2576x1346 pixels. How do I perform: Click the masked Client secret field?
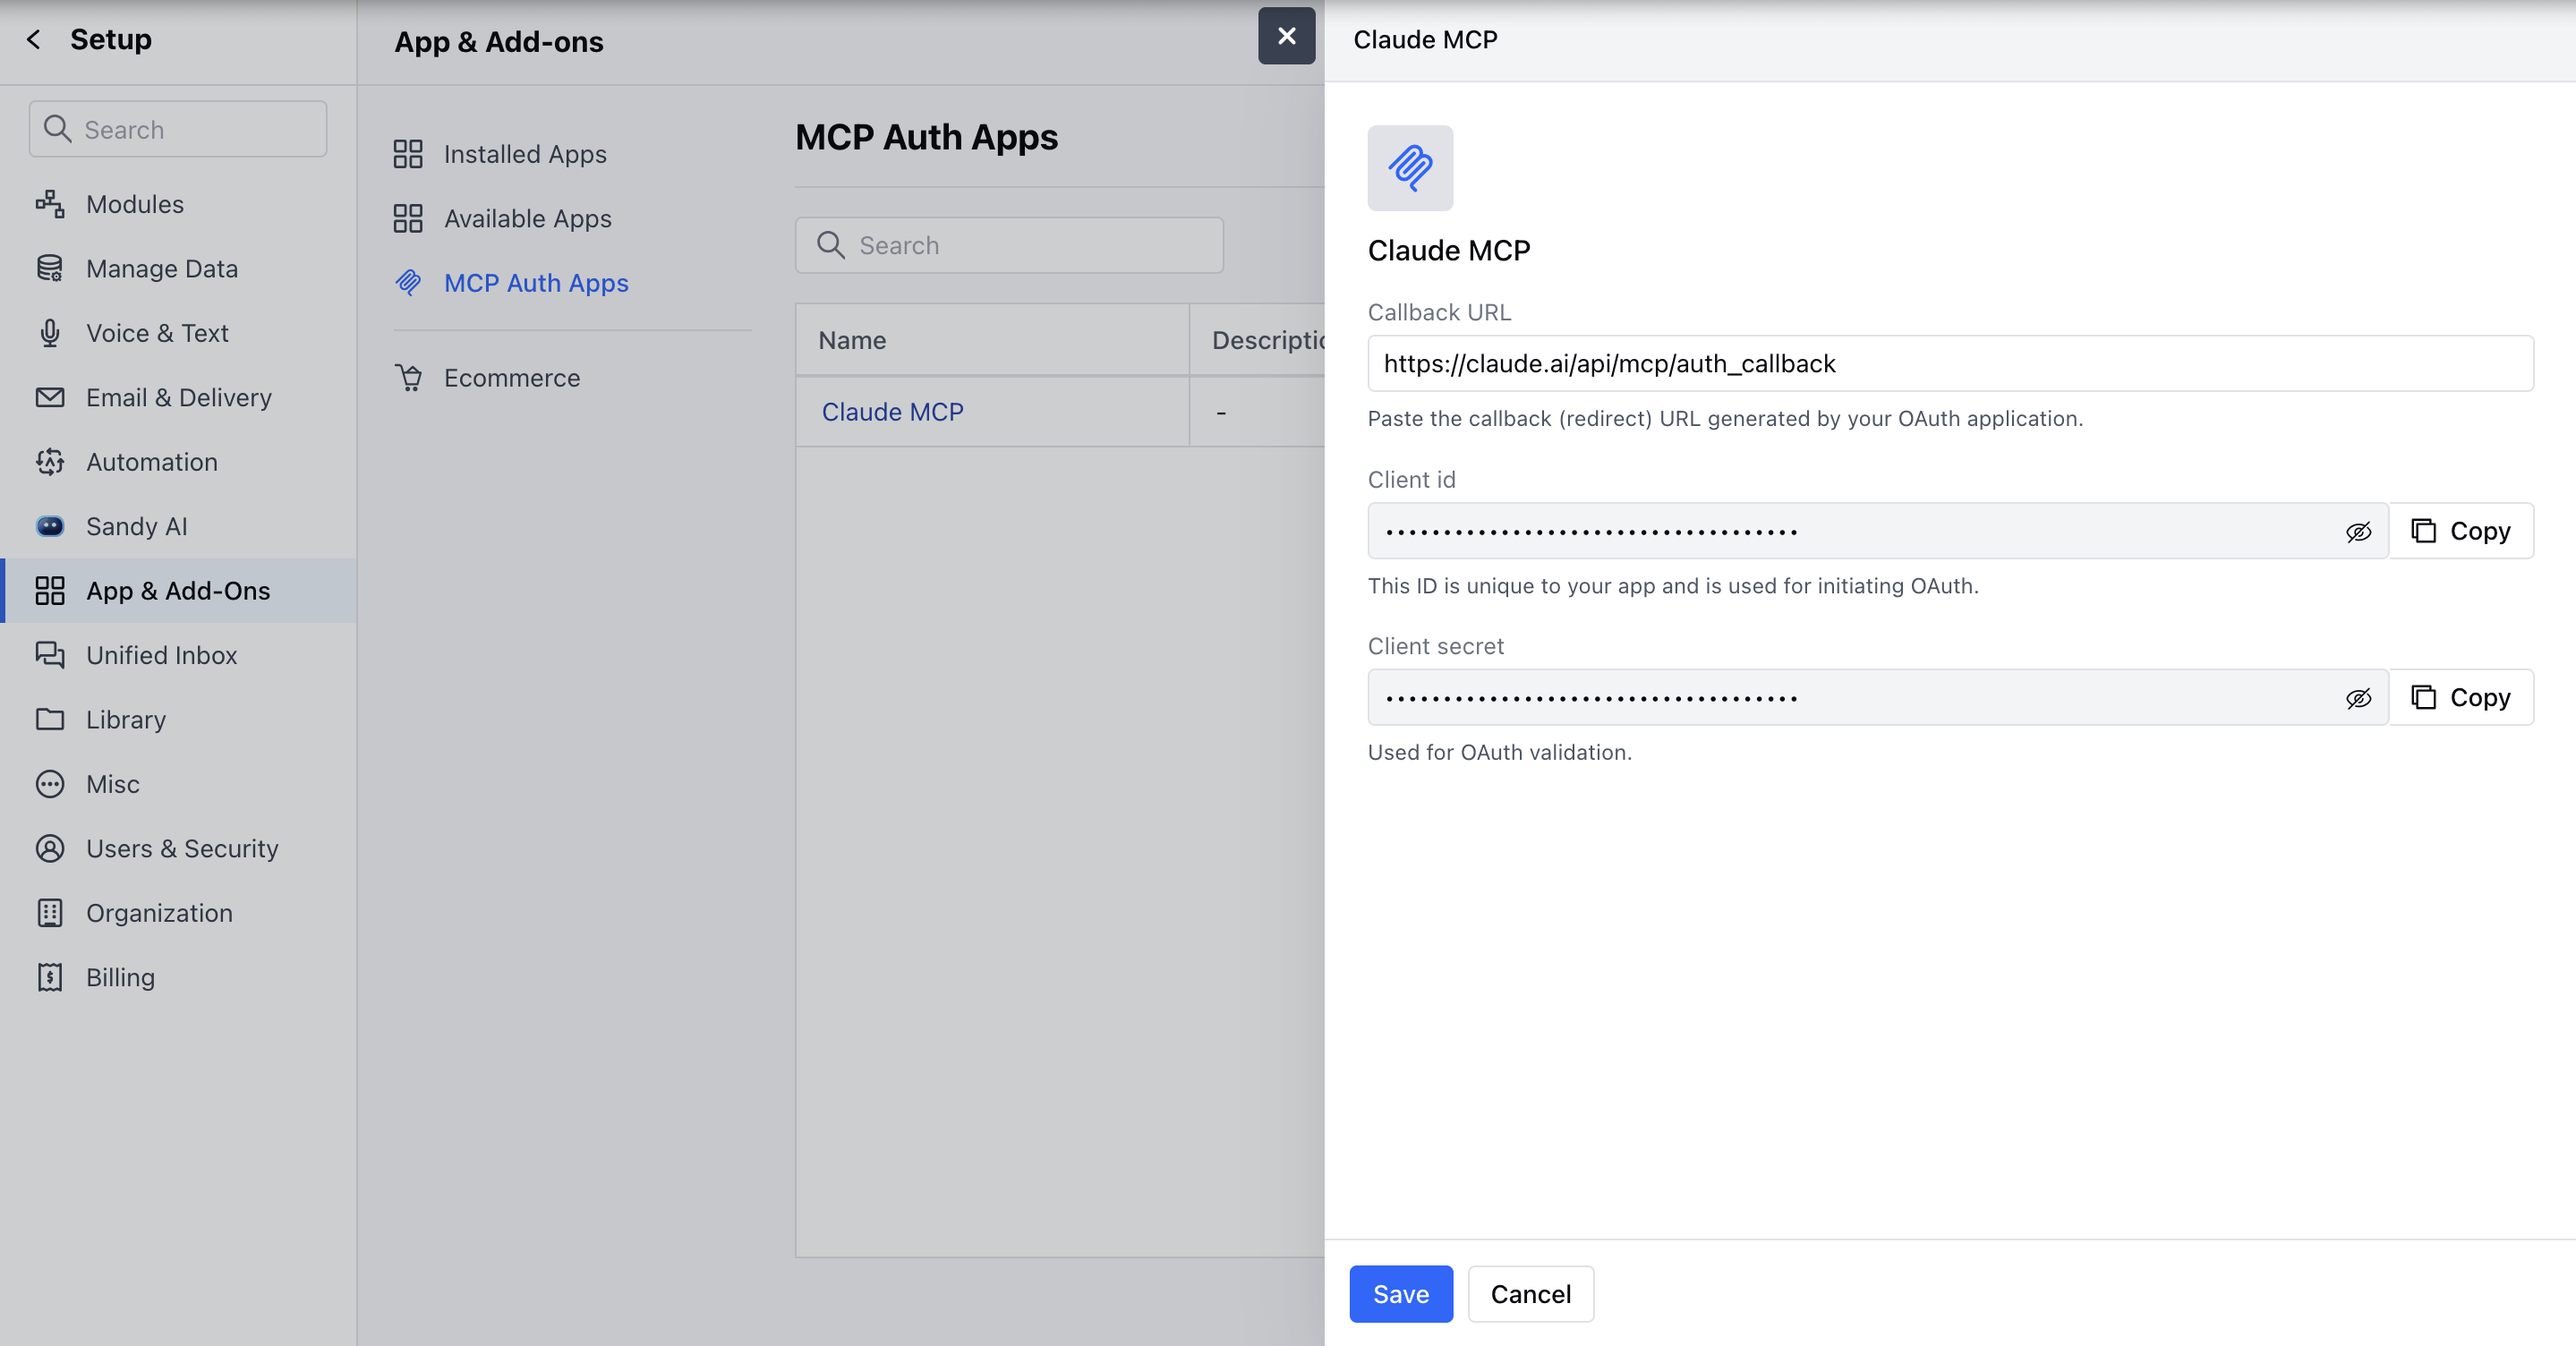[x=1878, y=697]
